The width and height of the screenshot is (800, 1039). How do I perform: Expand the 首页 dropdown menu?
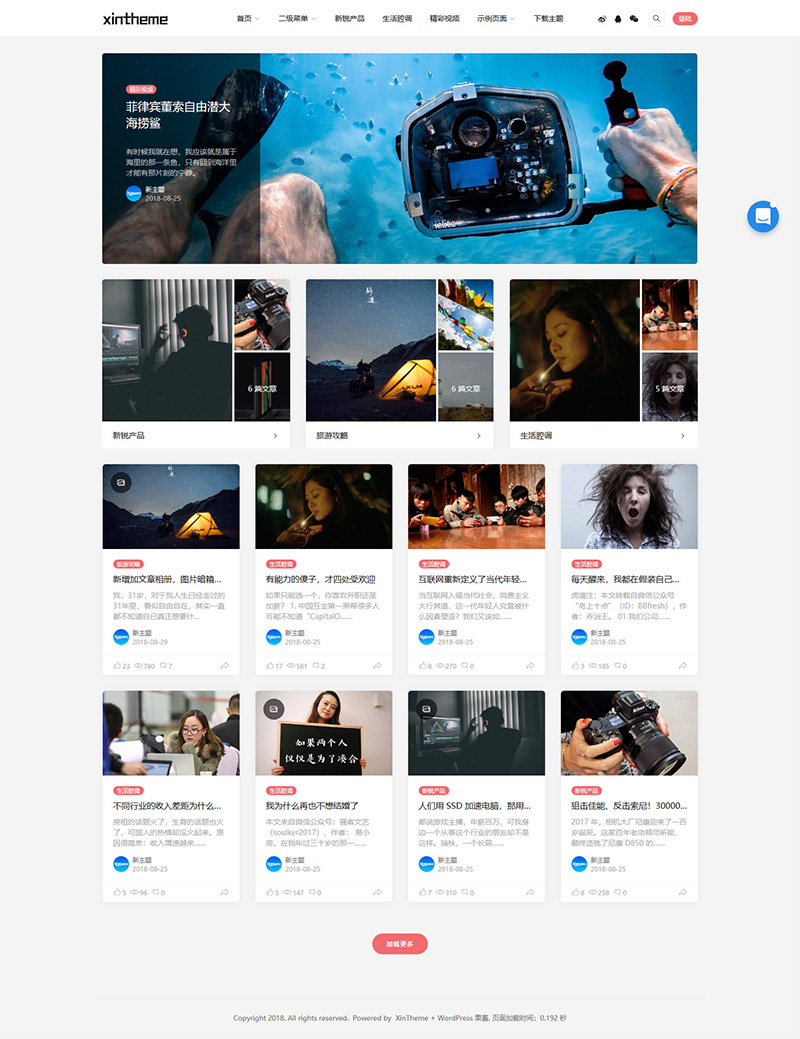(248, 19)
